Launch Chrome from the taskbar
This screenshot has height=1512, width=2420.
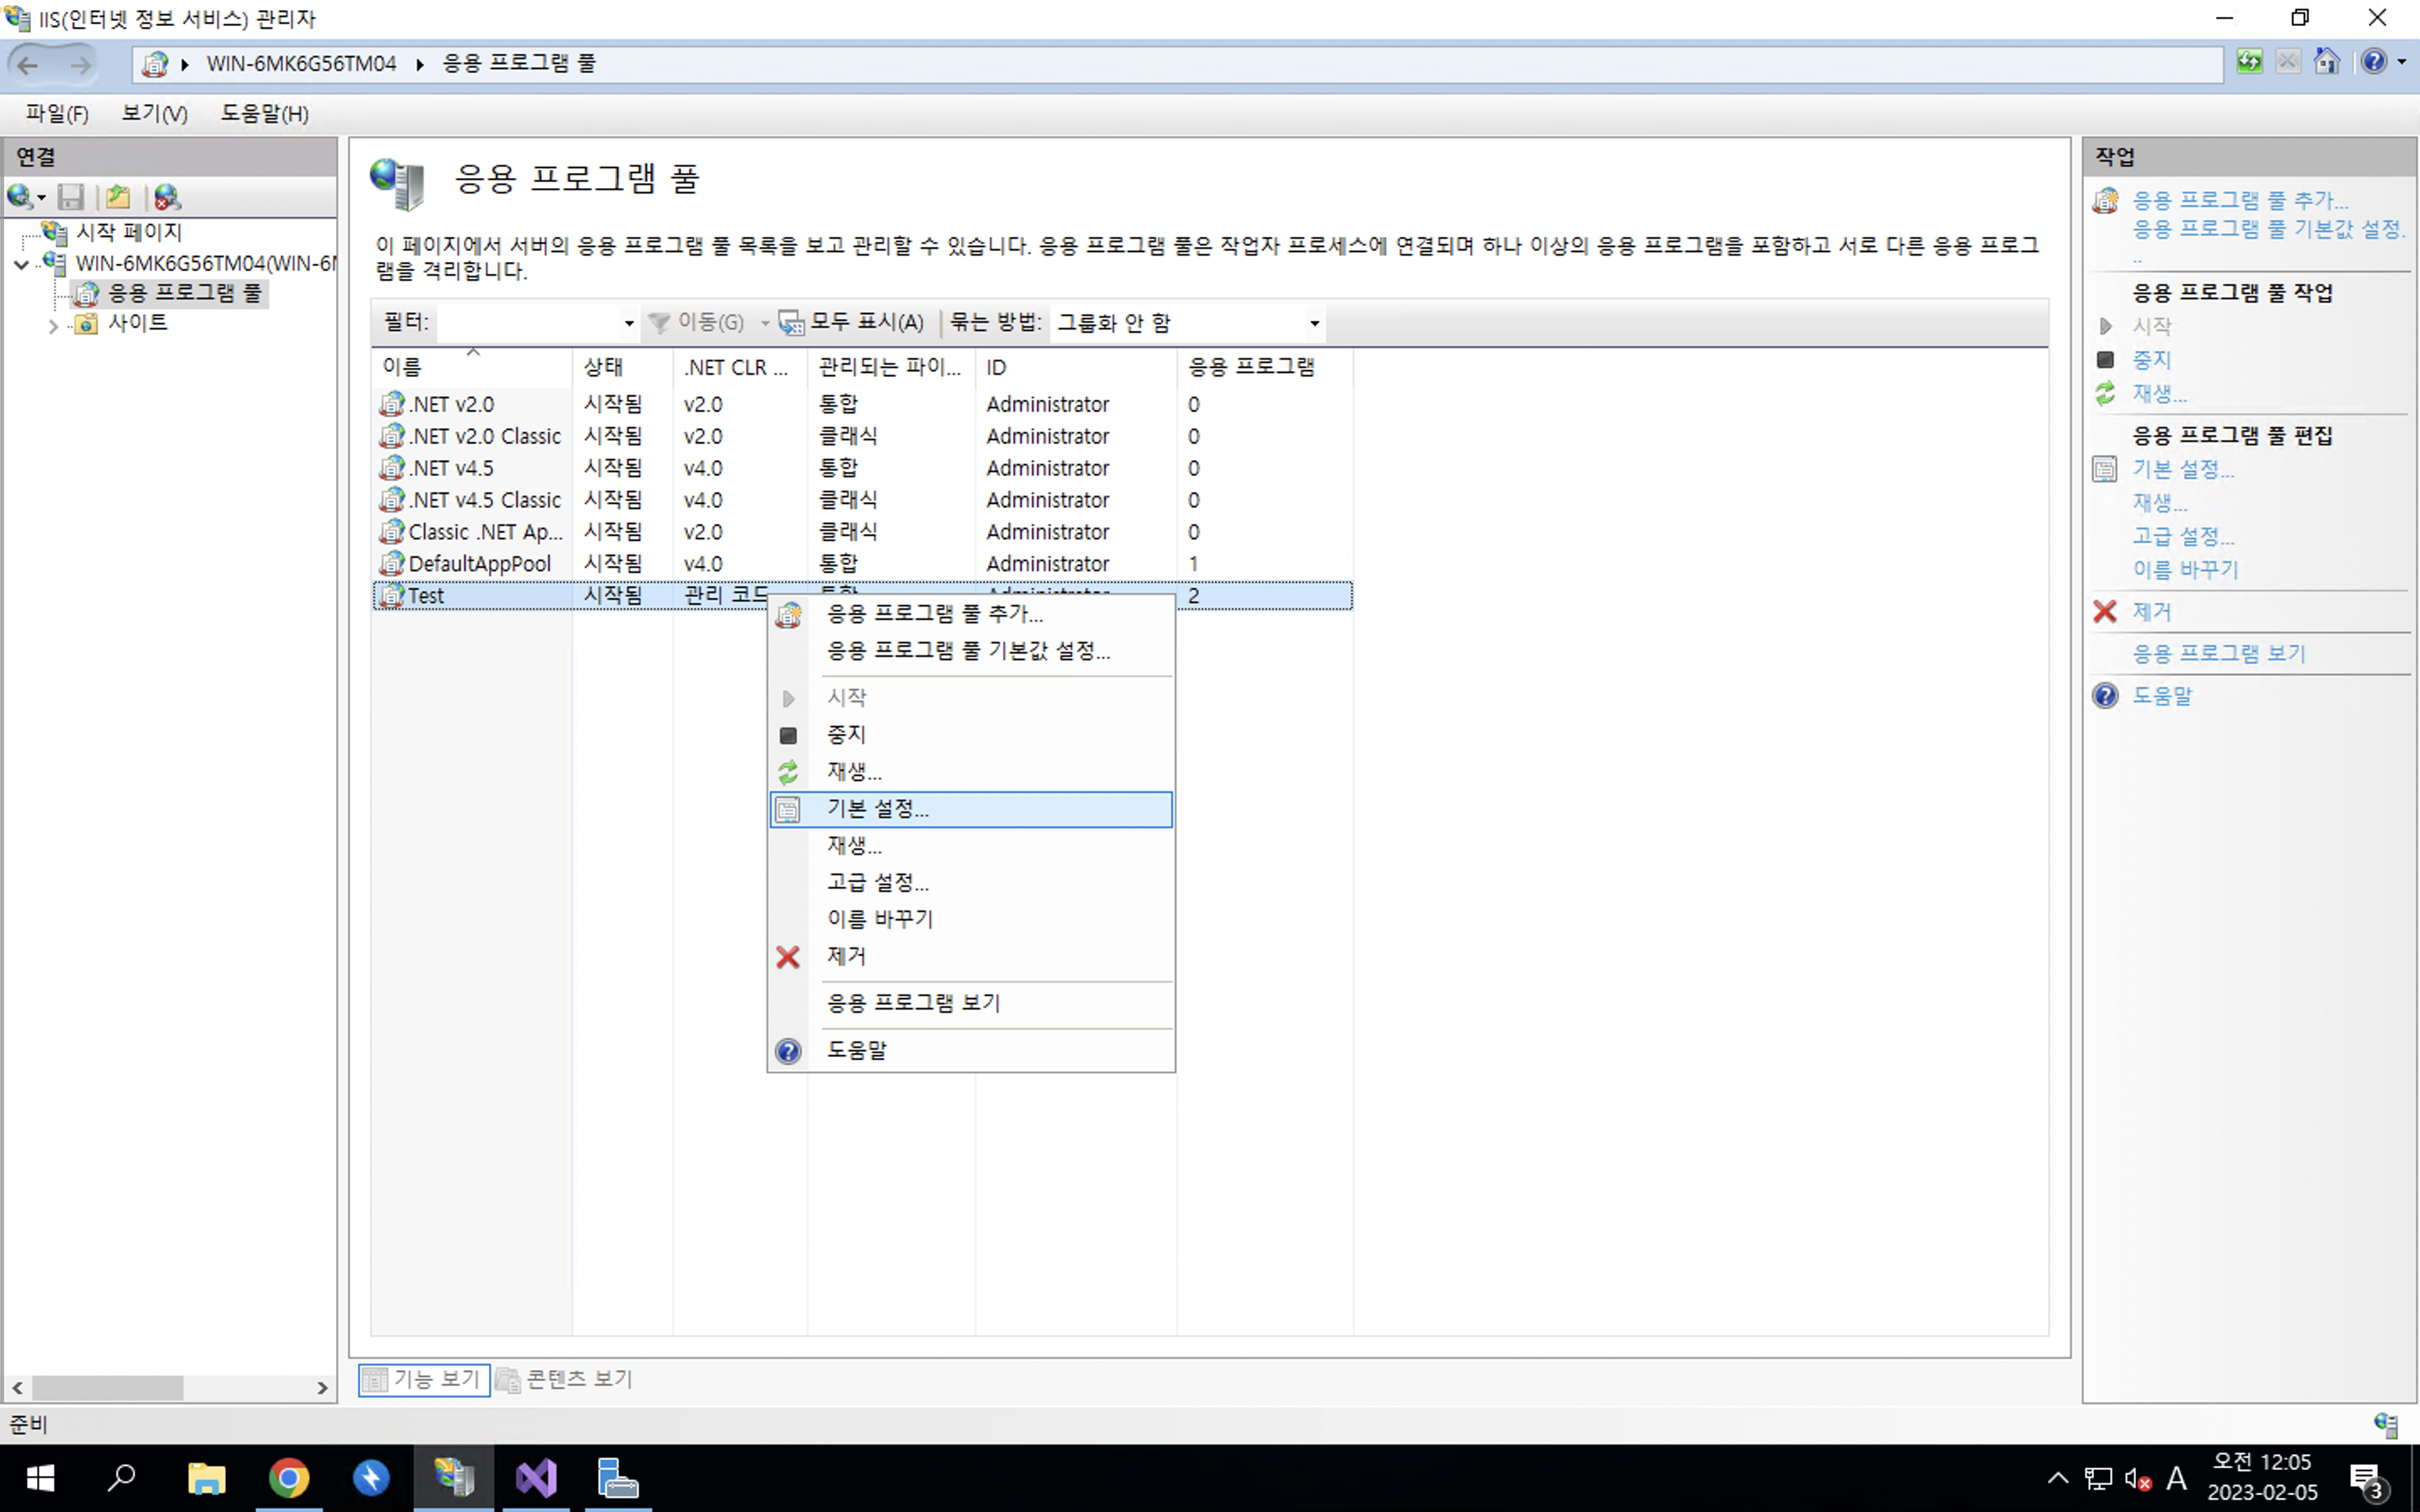click(x=289, y=1478)
